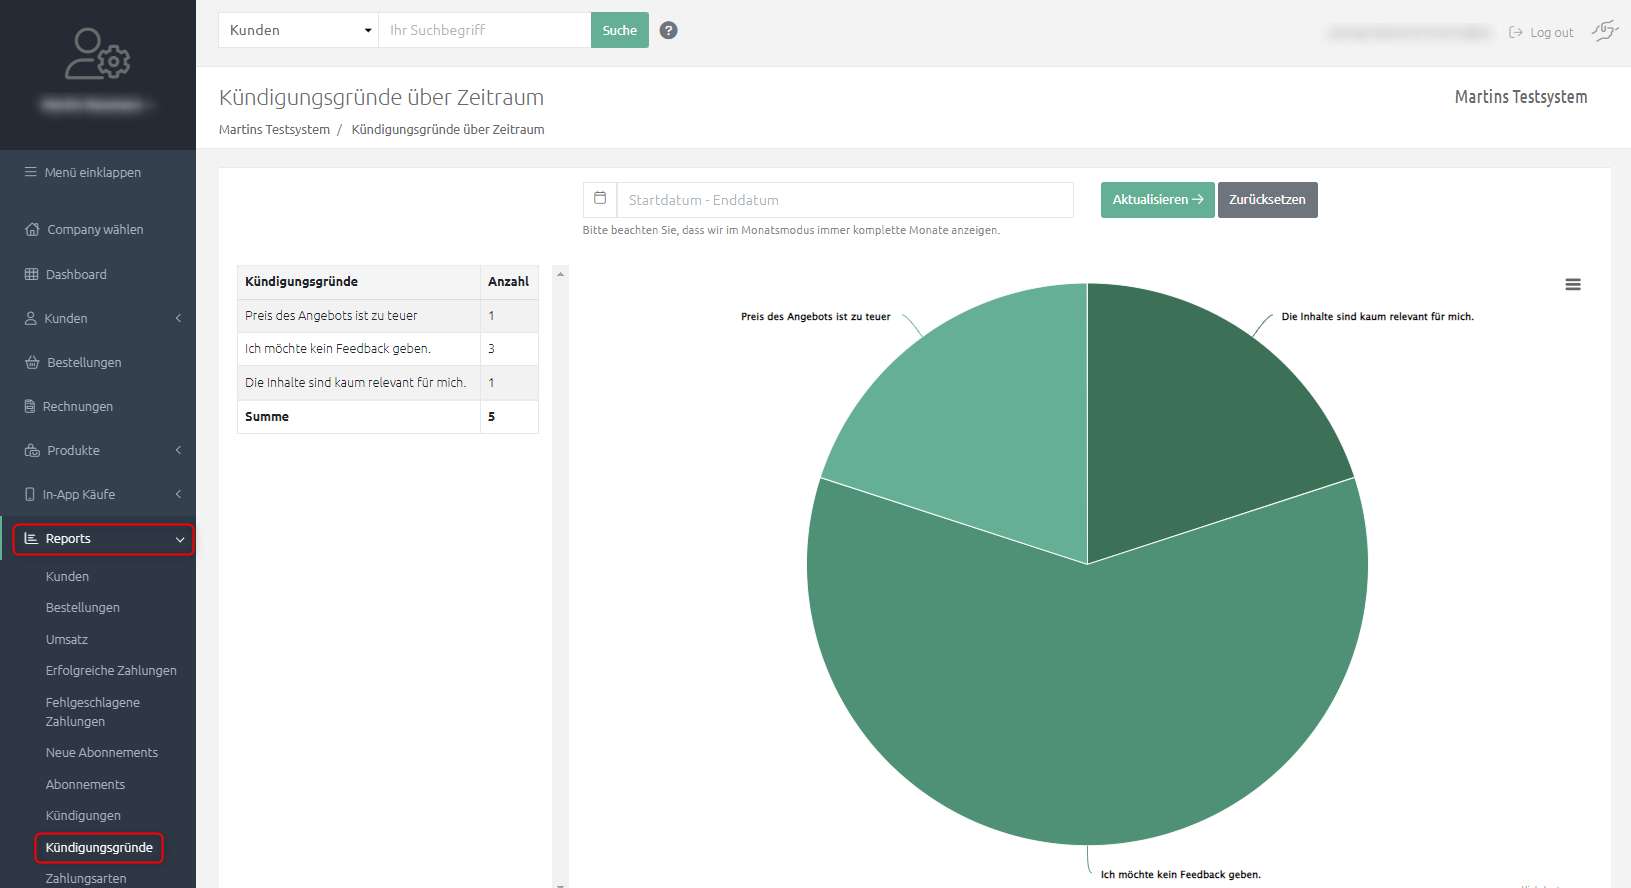Click the Zurücksetzen button
This screenshot has height=888, width=1631.
[x=1267, y=200]
